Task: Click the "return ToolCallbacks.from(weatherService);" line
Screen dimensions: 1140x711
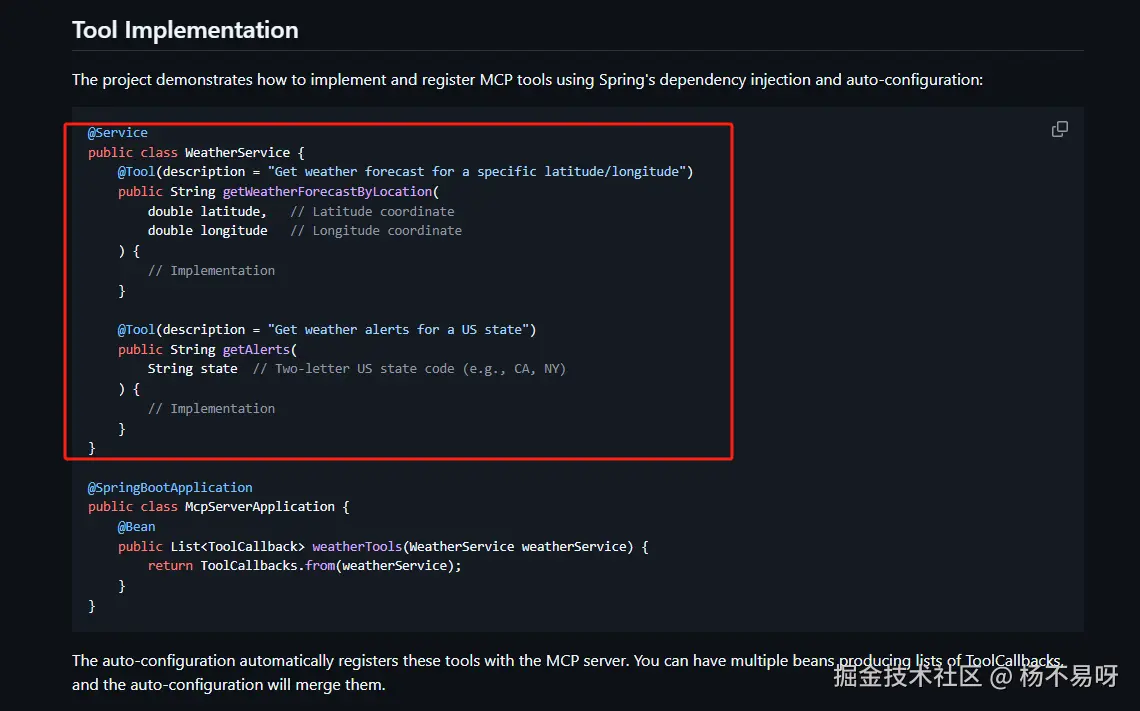Action: click(304, 565)
